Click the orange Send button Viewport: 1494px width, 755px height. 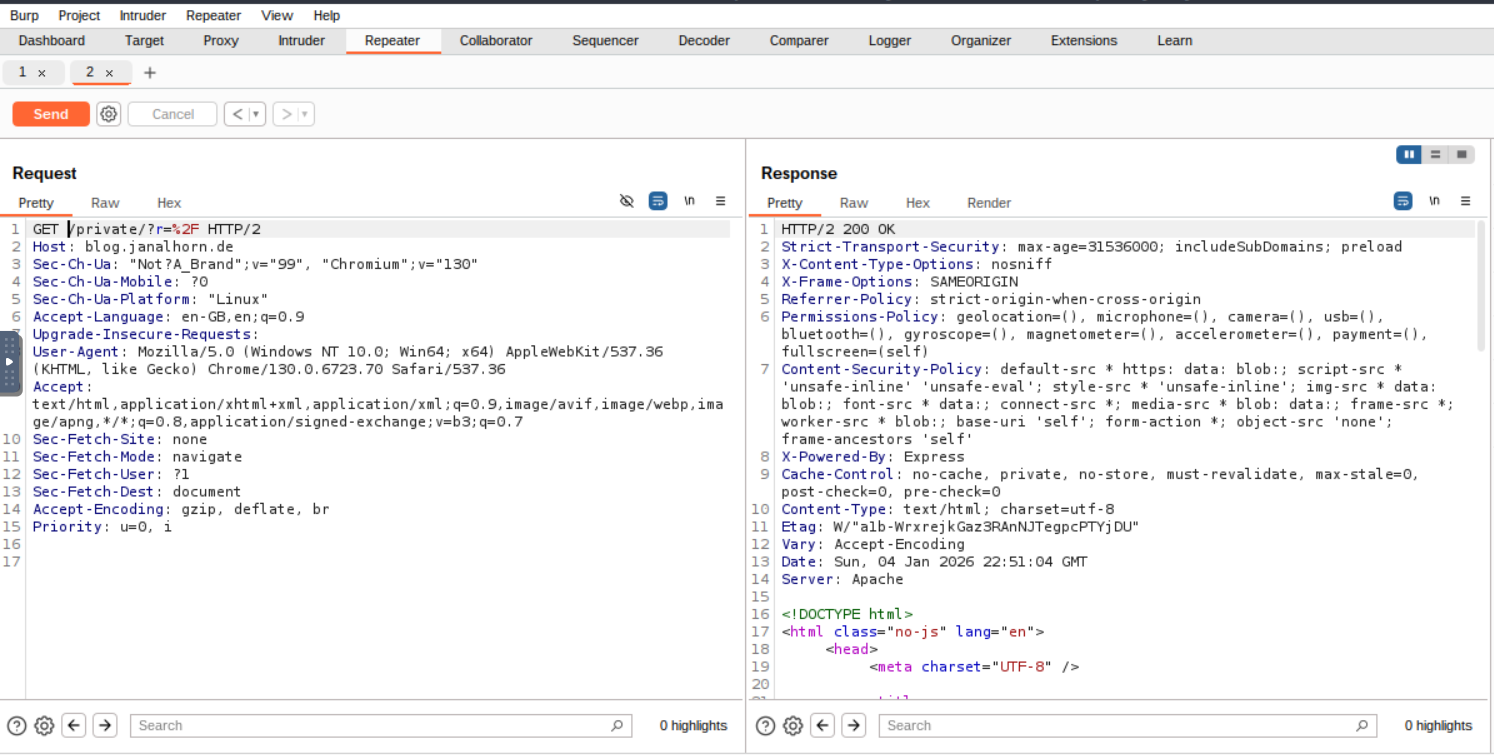(51, 114)
